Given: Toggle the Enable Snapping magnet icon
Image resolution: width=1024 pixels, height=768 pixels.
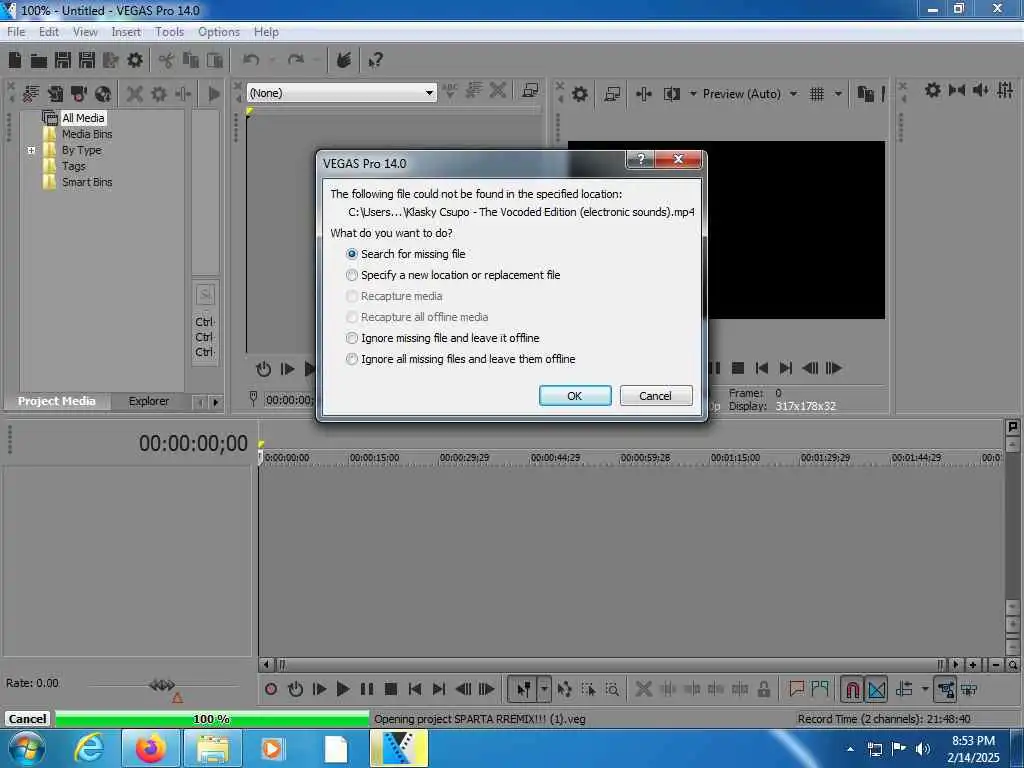Looking at the screenshot, I should (852, 689).
